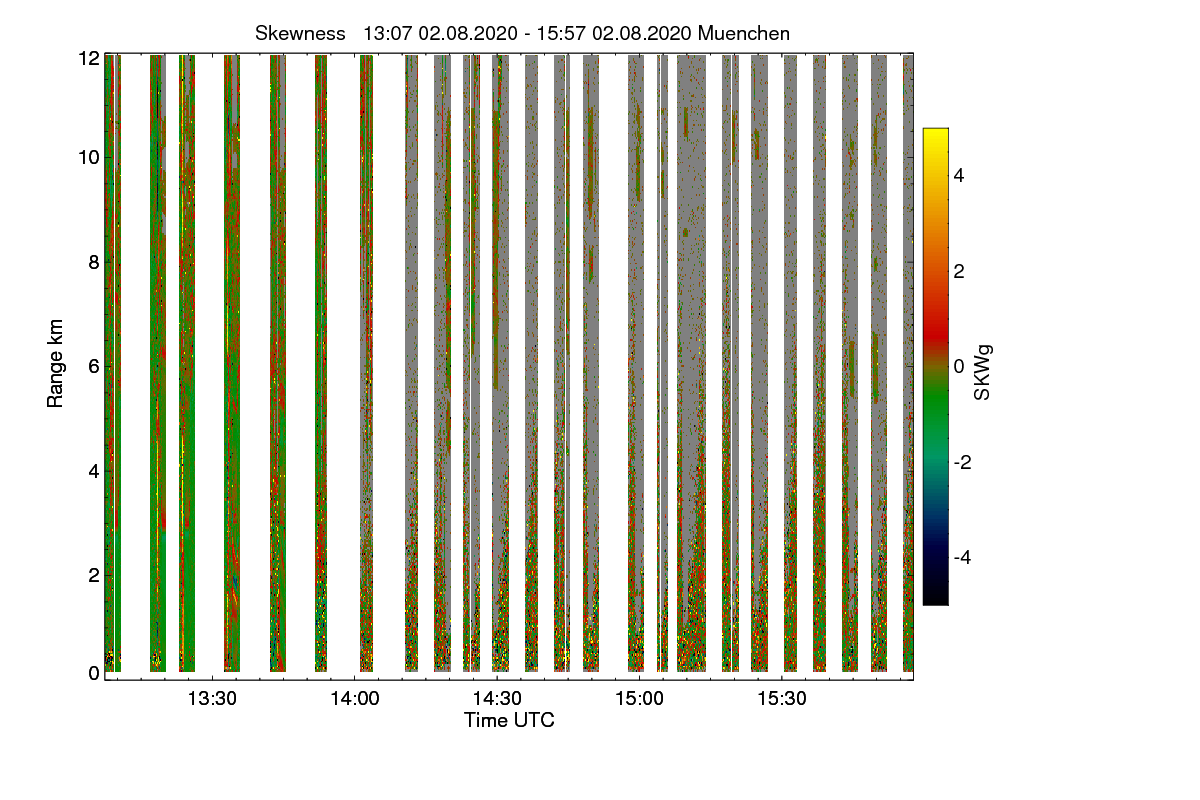Viewport: 1200px width, 800px height.
Task: Click the 12 range tick label
Action: click(89, 59)
